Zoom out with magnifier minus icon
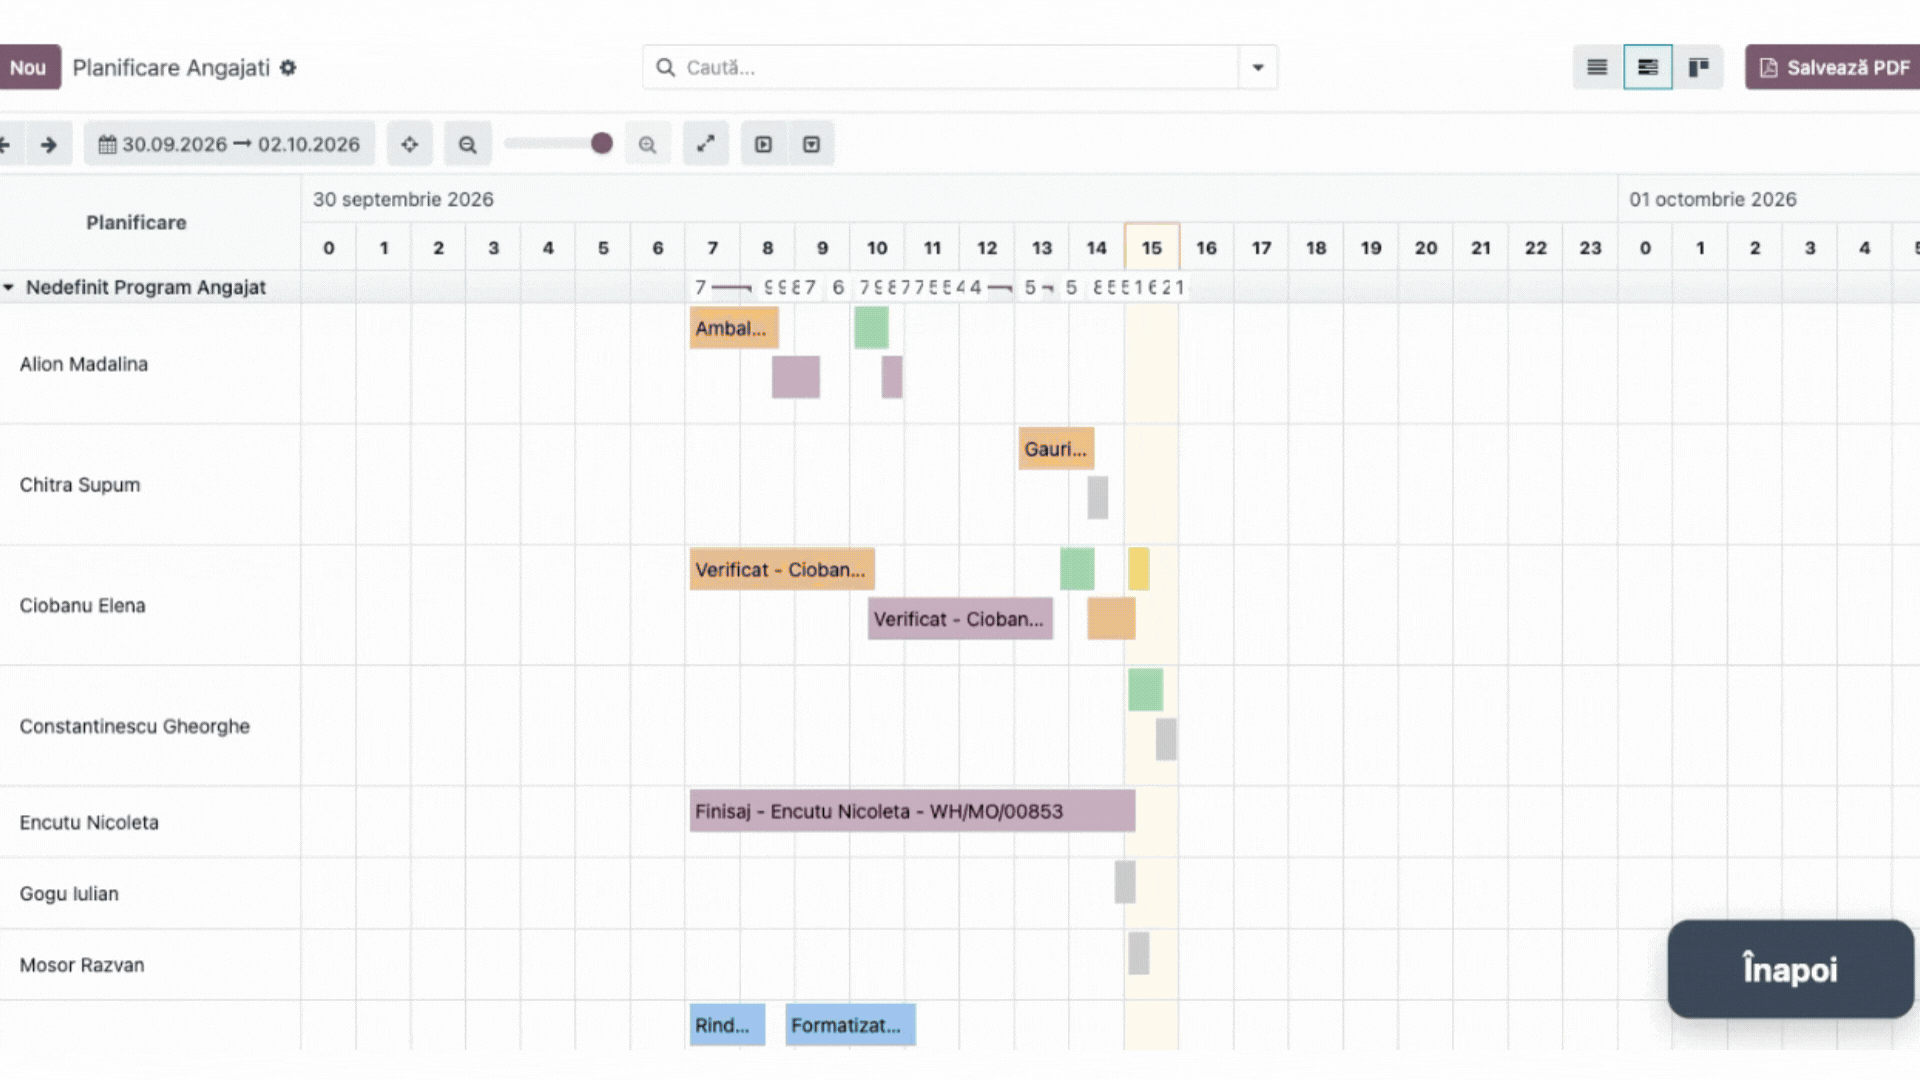Screen dimensions: 1920x1080 click(x=467, y=144)
